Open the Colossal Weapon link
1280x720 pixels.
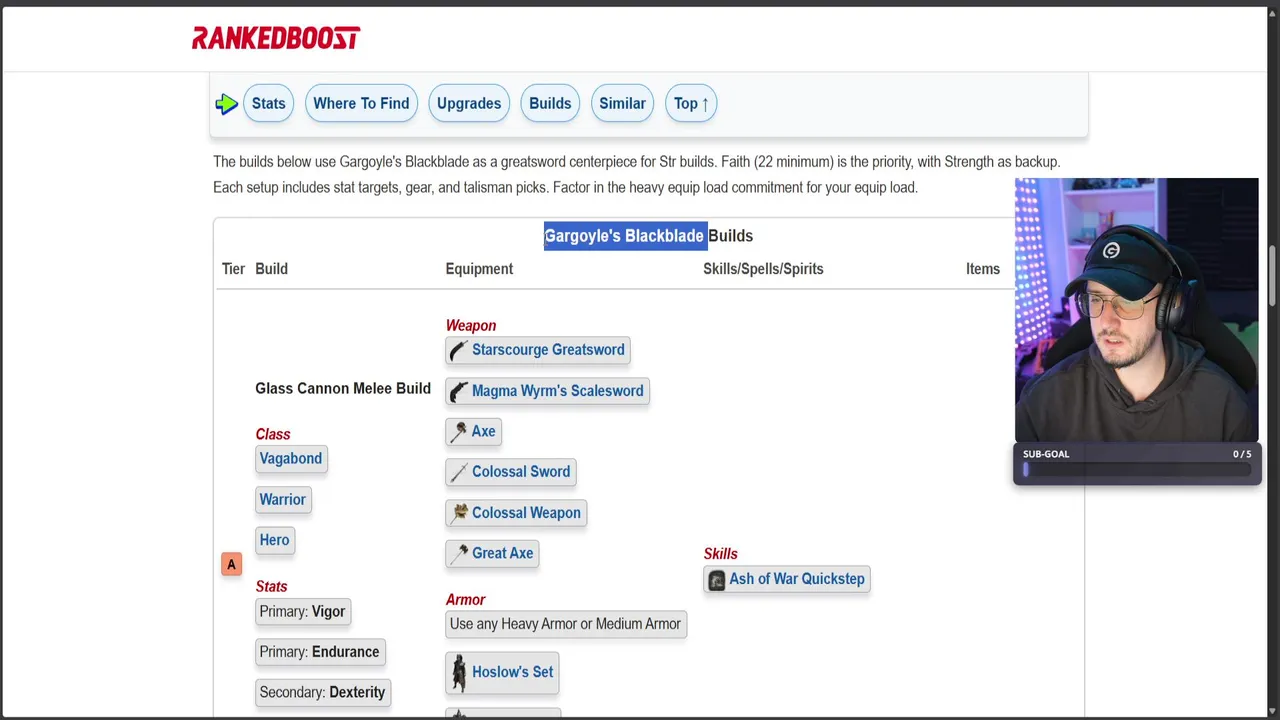tap(526, 513)
